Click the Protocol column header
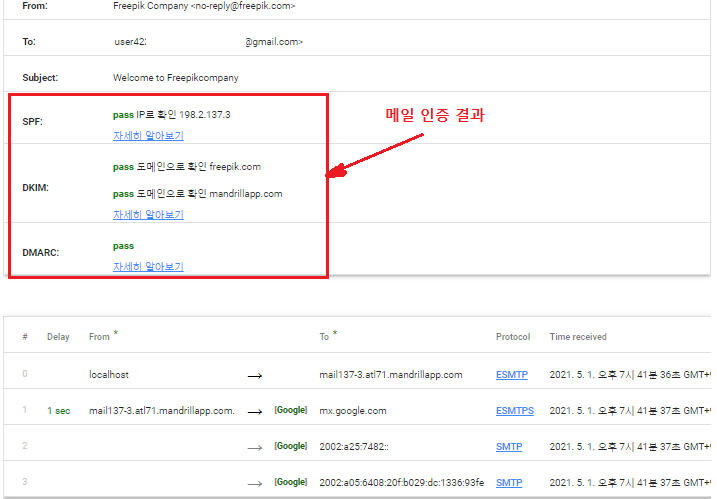The width and height of the screenshot is (717, 499). 513,337
